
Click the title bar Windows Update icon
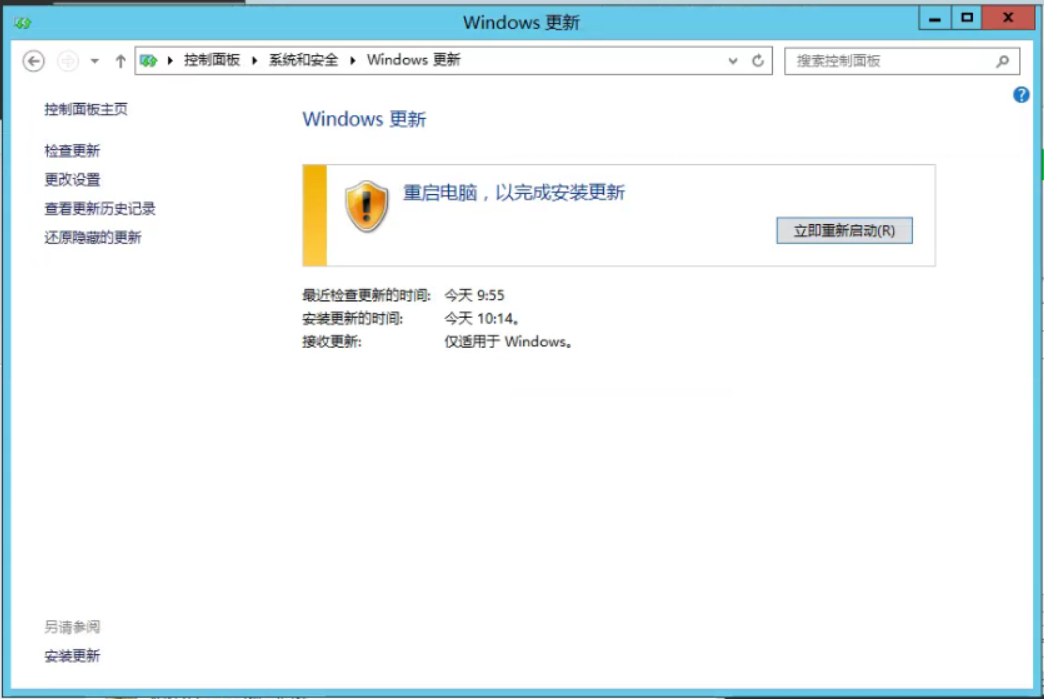pyautogui.click(x=23, y=23)
